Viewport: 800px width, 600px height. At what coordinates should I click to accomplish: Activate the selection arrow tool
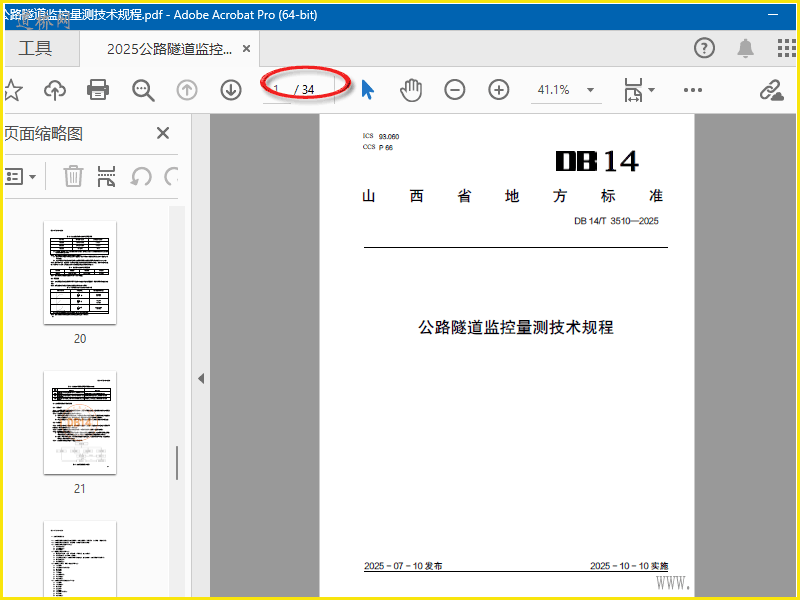367,90
